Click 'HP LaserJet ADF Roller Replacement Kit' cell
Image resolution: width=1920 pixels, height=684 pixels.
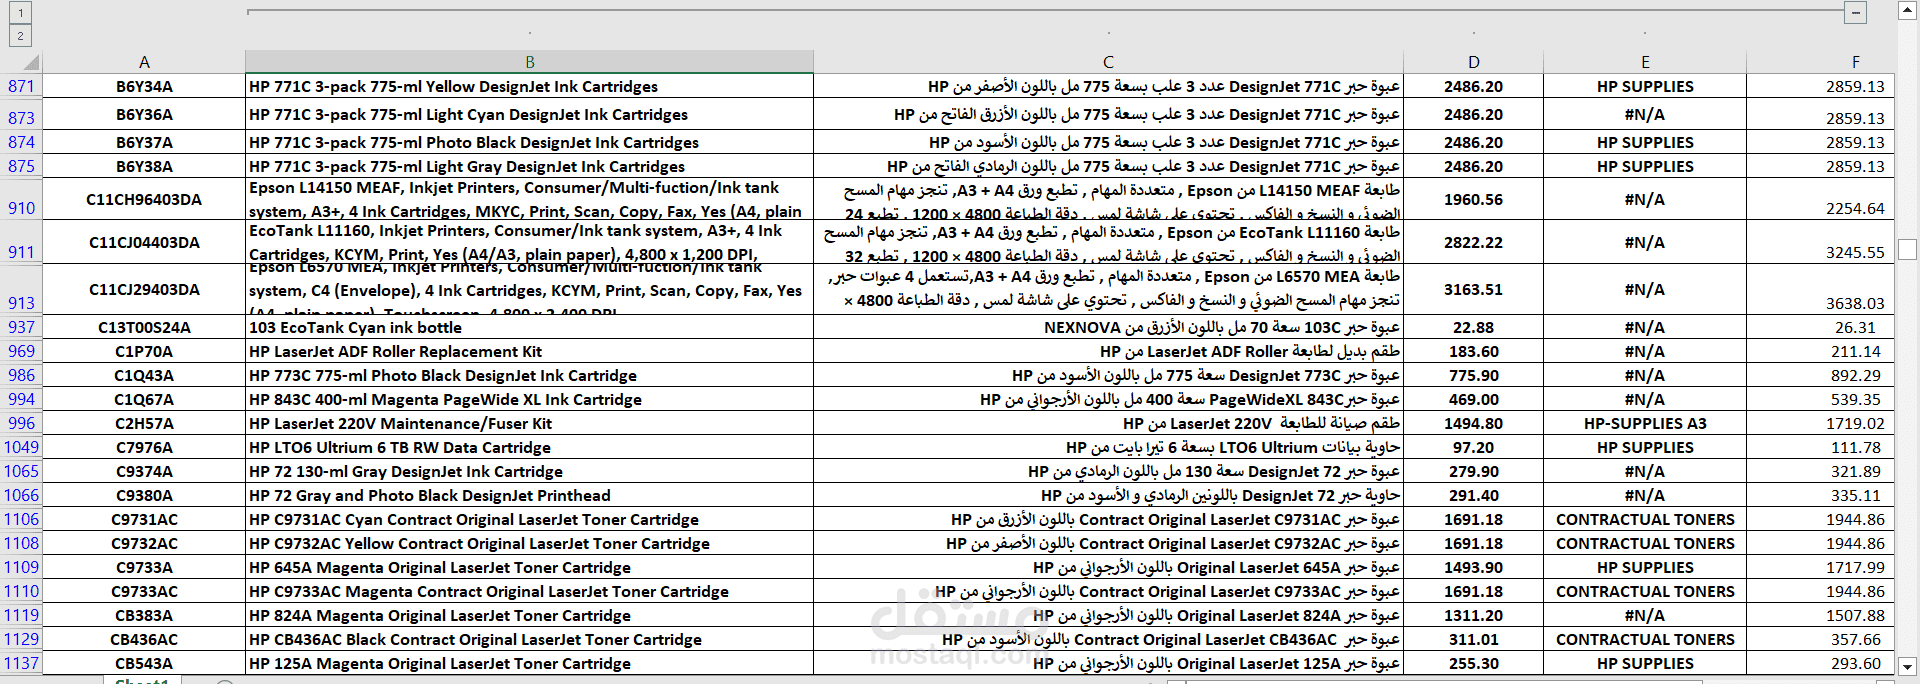tap(529, 351)
